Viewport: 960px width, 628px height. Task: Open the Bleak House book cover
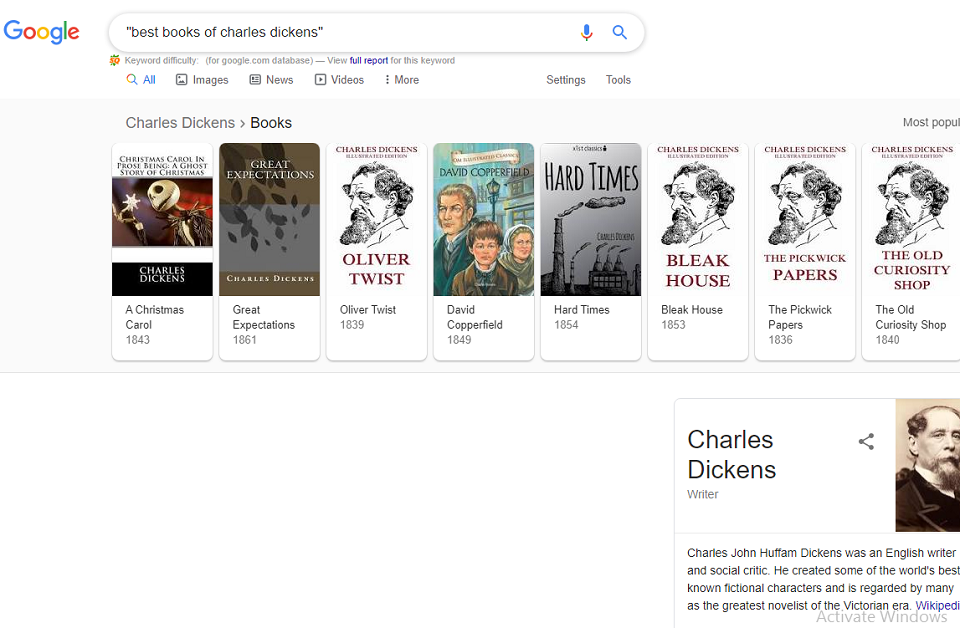pyautogui.click(x=698, y=219)
